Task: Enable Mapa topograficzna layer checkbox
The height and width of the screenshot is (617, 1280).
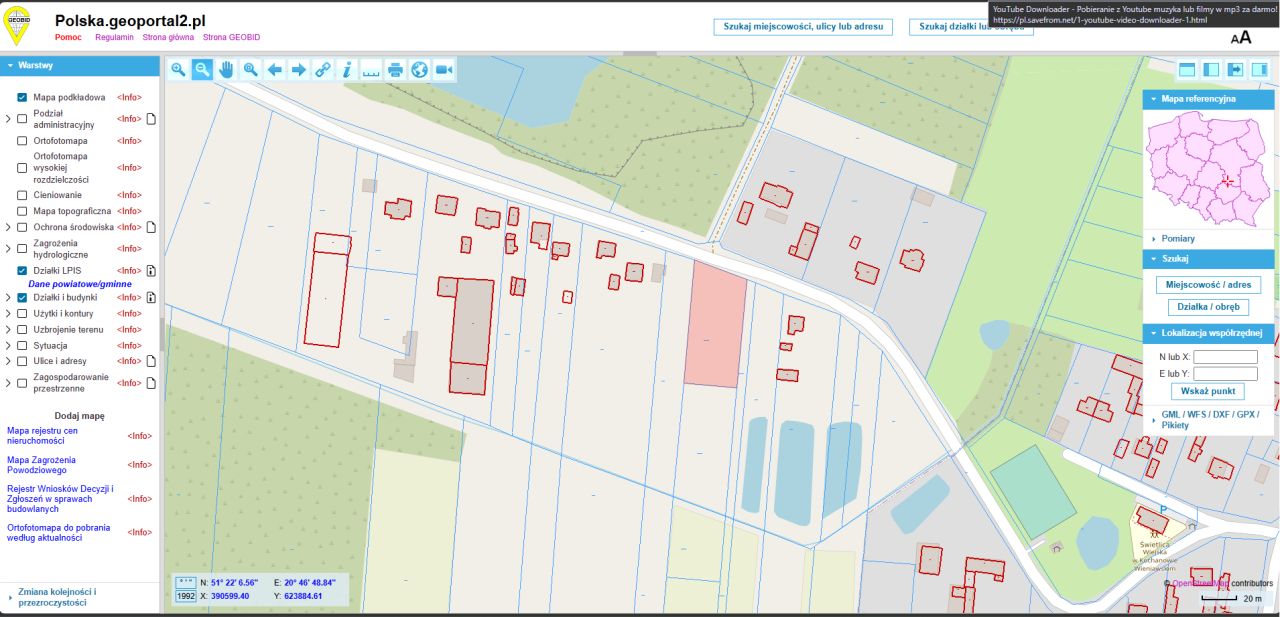Action: pos(22,211)
